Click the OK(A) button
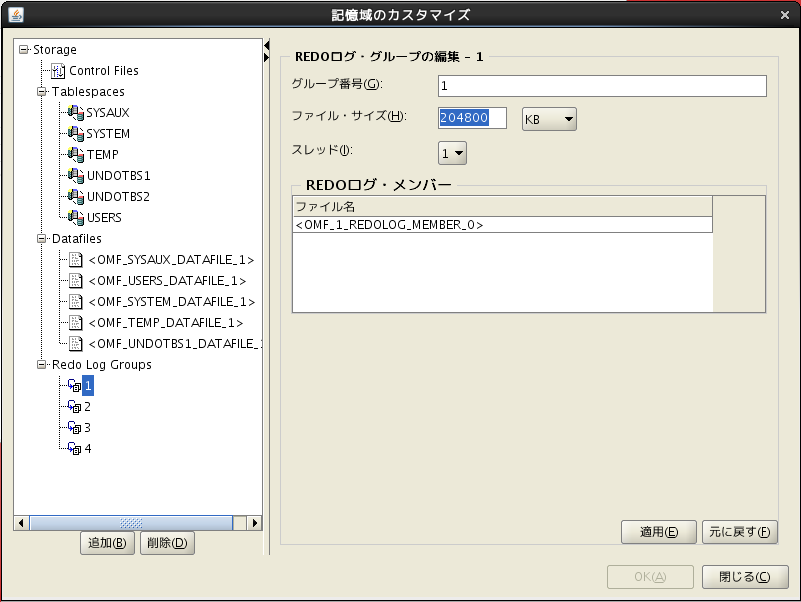Screen dimensions: 801x602 pos(650,577)
